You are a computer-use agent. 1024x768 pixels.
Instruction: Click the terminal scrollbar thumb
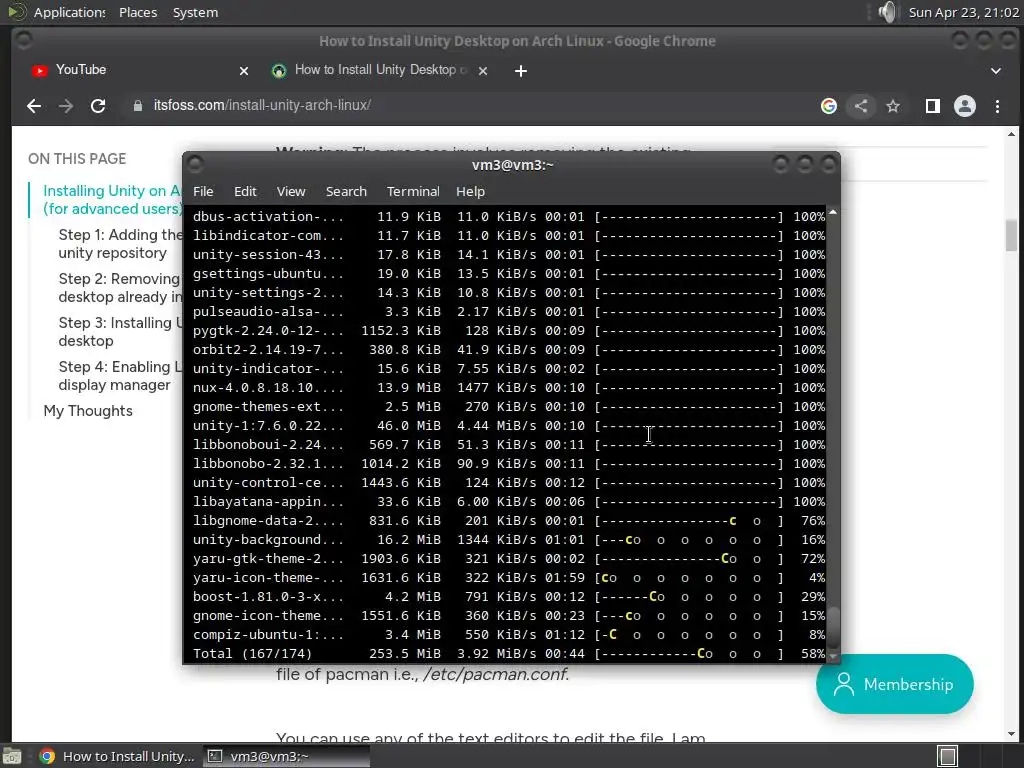pyautogui.click(x=833, y=626)
